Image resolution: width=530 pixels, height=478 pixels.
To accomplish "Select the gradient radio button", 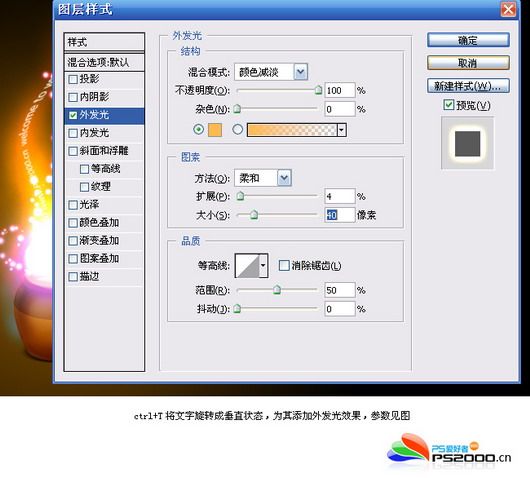I will [238, 129].
